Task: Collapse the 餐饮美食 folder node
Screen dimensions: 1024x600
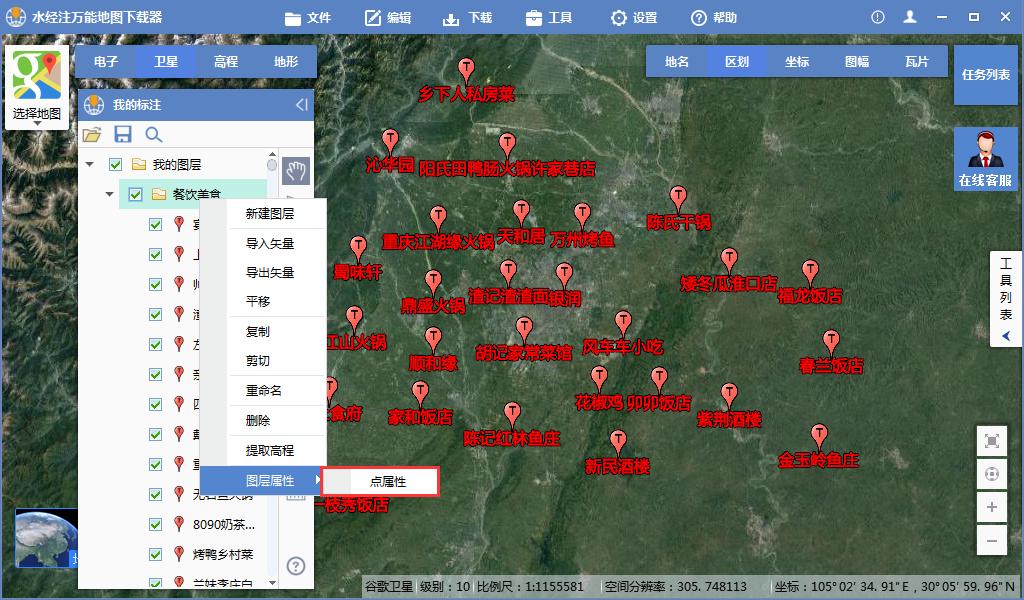Action: [x=109, y=194]
